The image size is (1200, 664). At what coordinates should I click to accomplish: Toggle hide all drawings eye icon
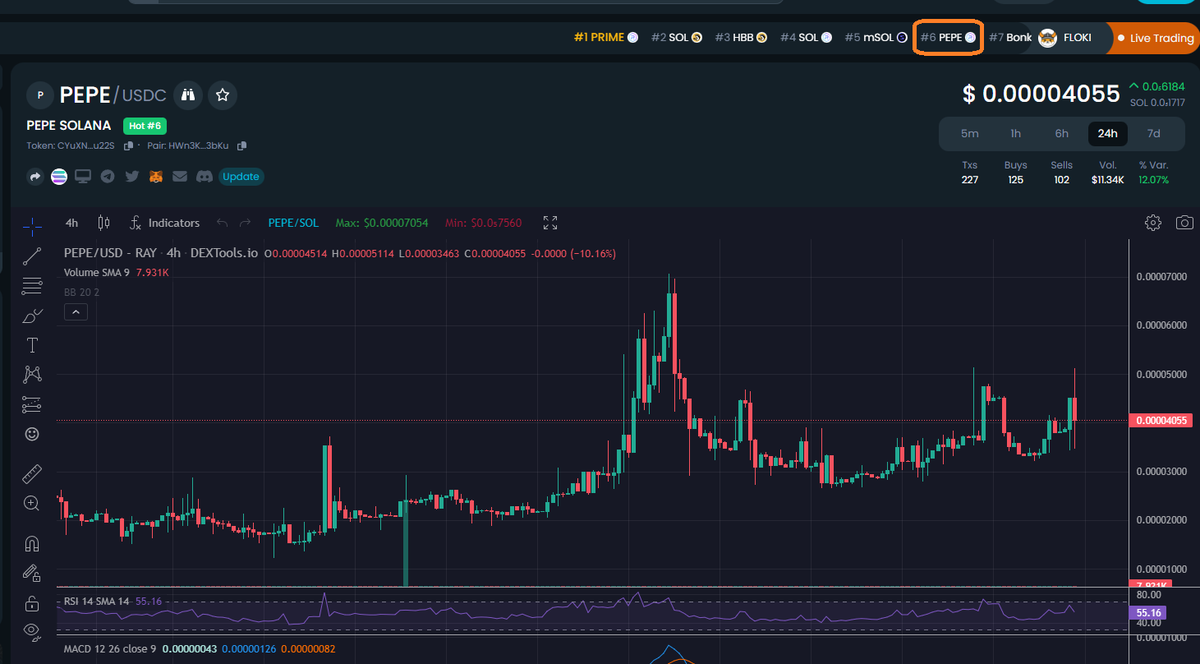[32, 632]
